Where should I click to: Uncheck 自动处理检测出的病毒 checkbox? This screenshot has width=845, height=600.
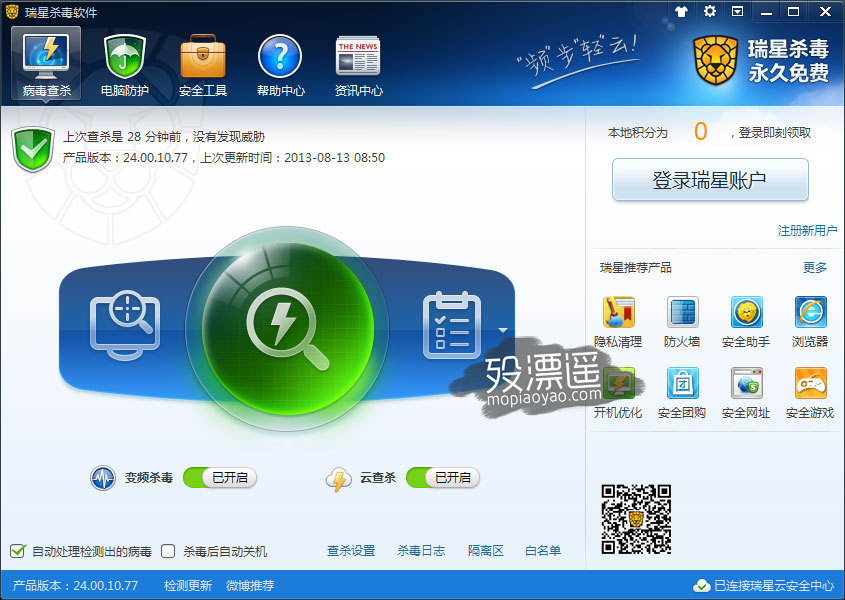(18, 551)
